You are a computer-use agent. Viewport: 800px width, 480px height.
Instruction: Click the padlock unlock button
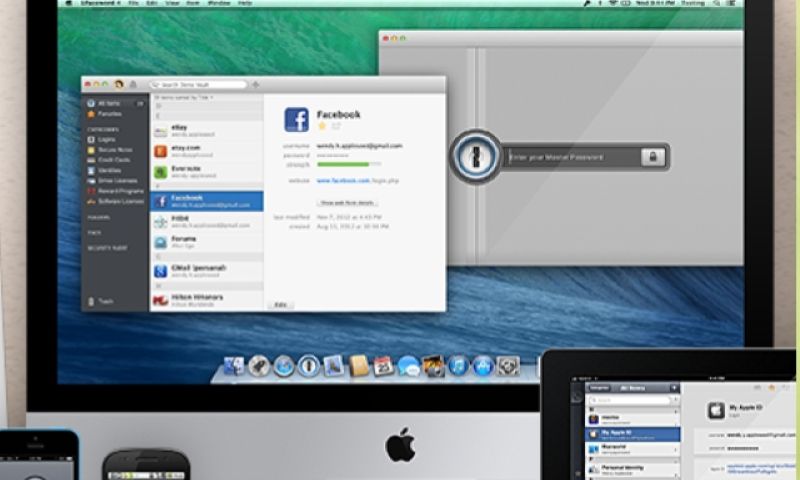653,157
